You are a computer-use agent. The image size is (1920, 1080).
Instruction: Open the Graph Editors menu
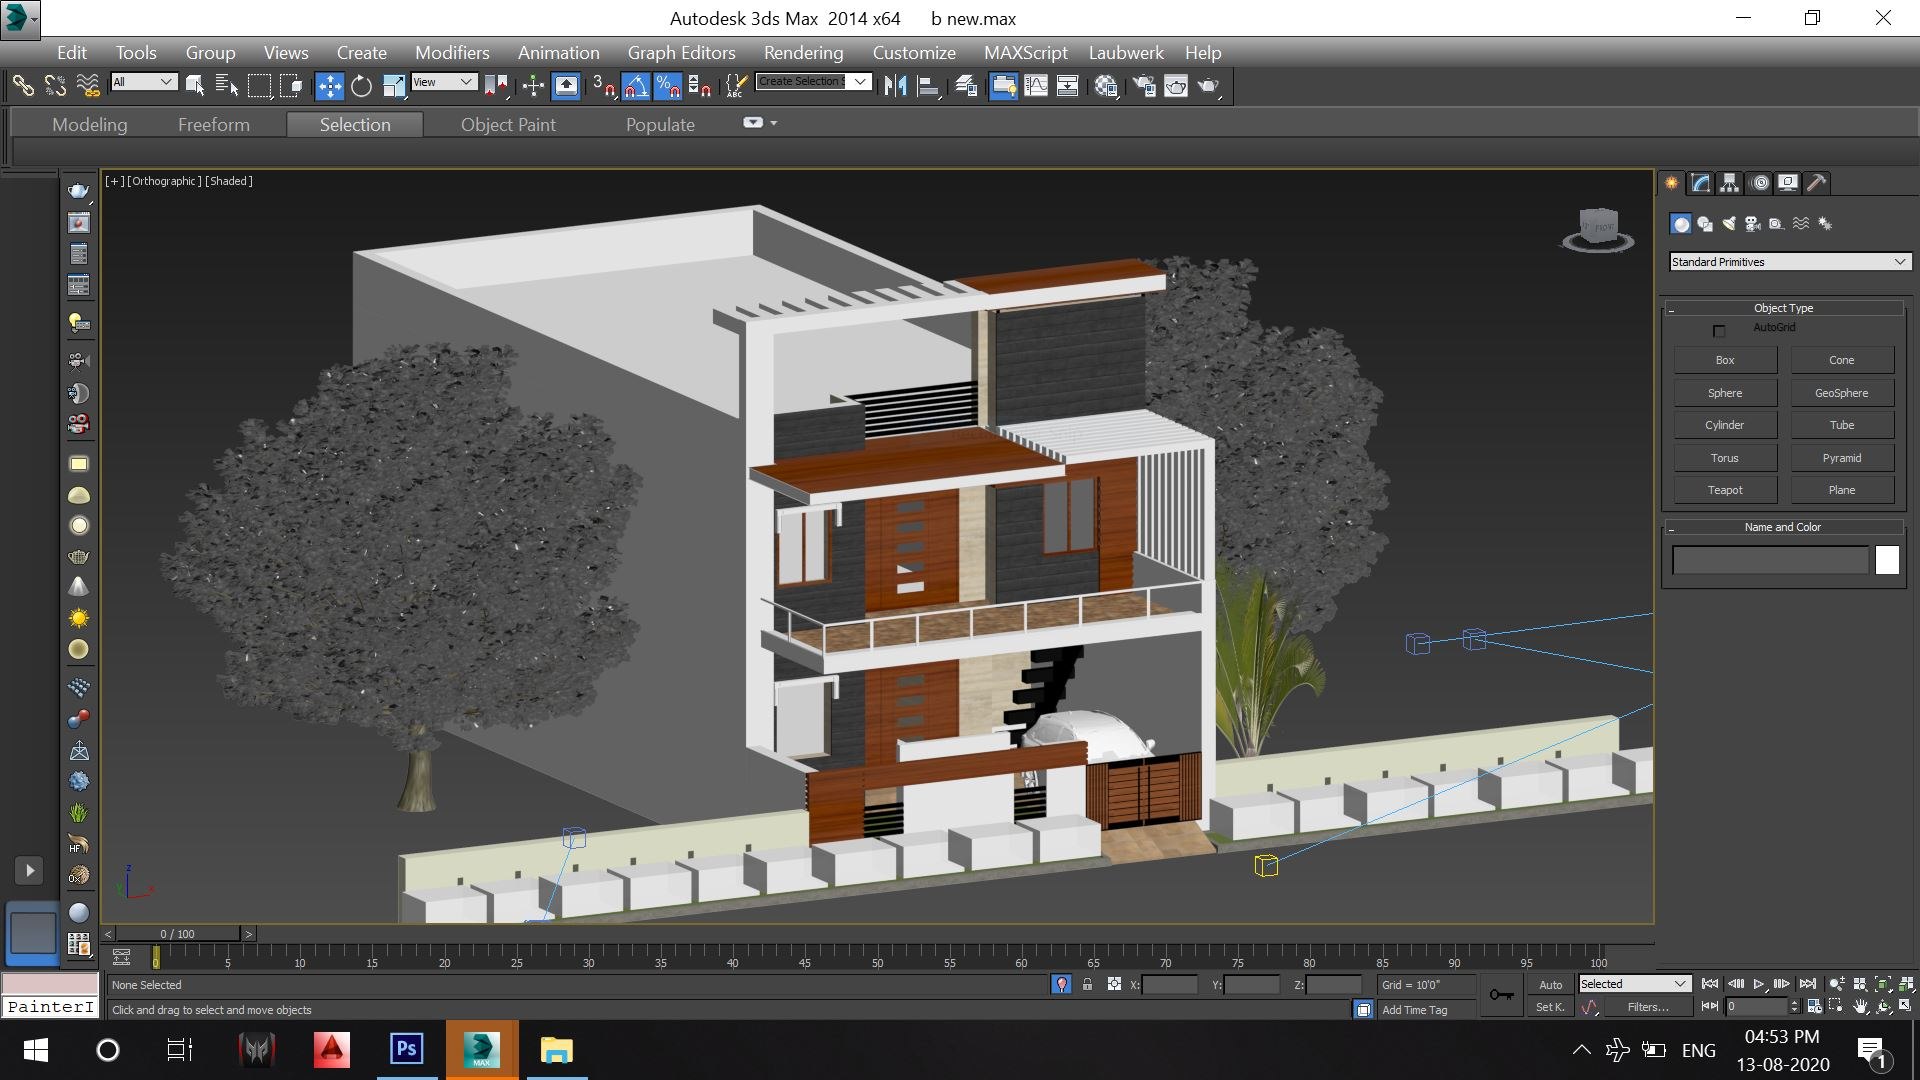coord(681,53)
